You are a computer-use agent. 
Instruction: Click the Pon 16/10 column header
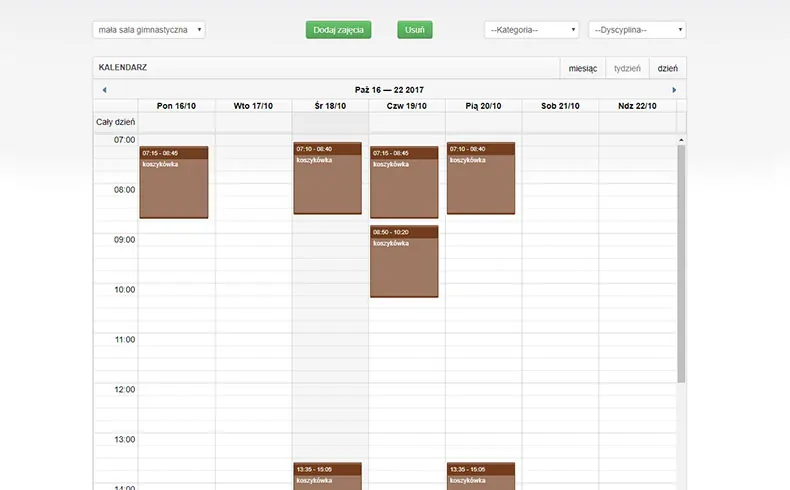176,105
